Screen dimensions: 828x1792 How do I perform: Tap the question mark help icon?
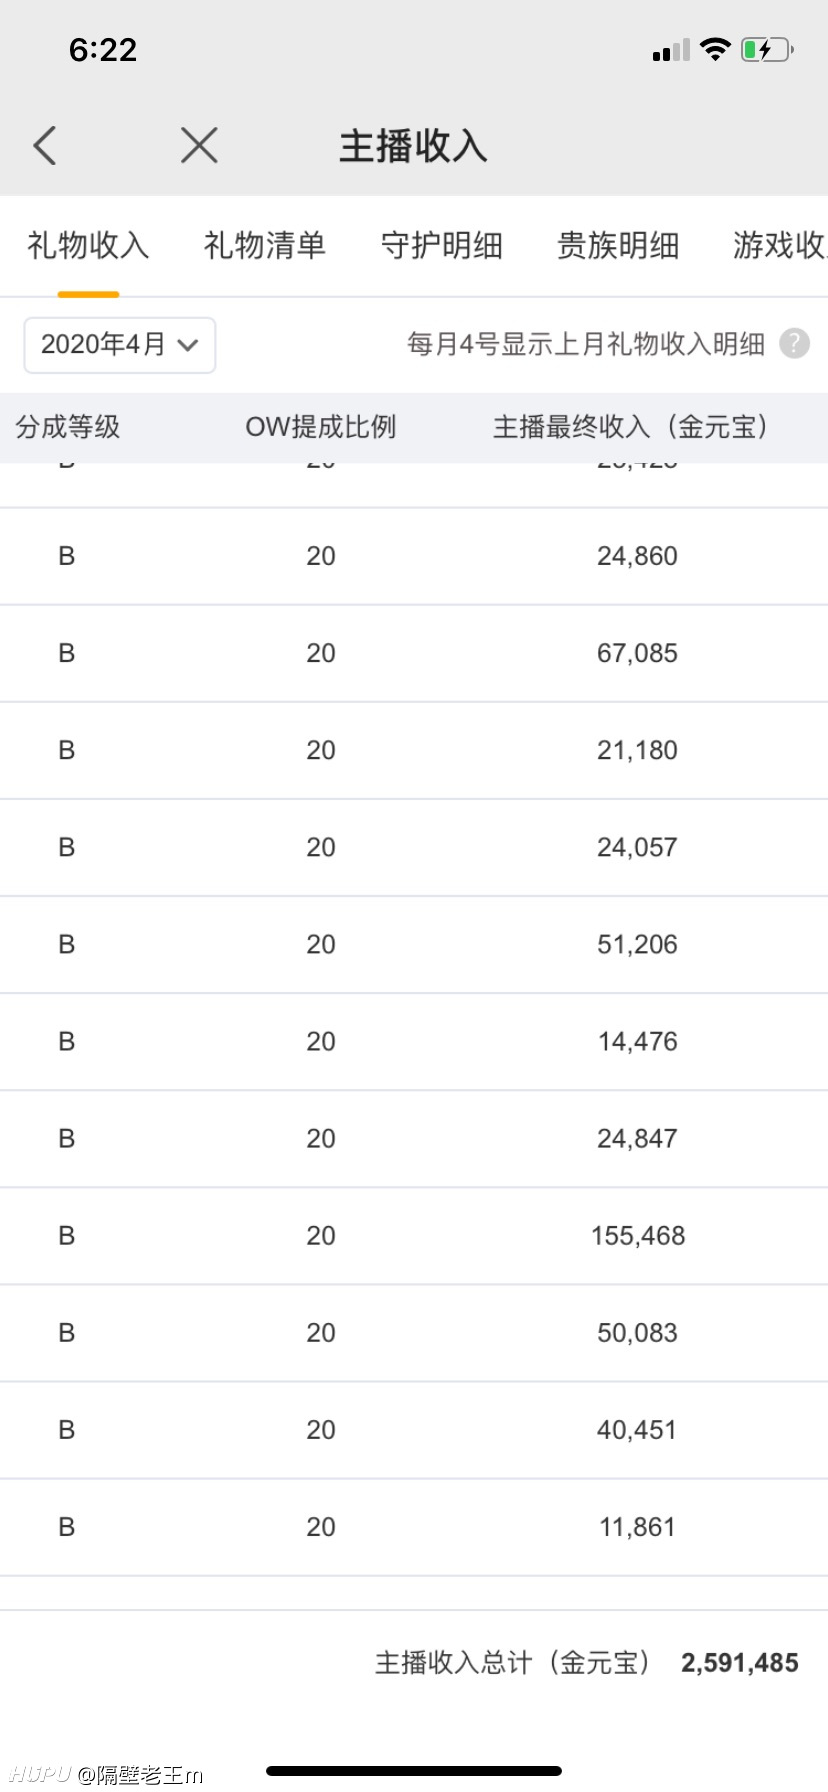pyautogui.click(x=794, y=344)
